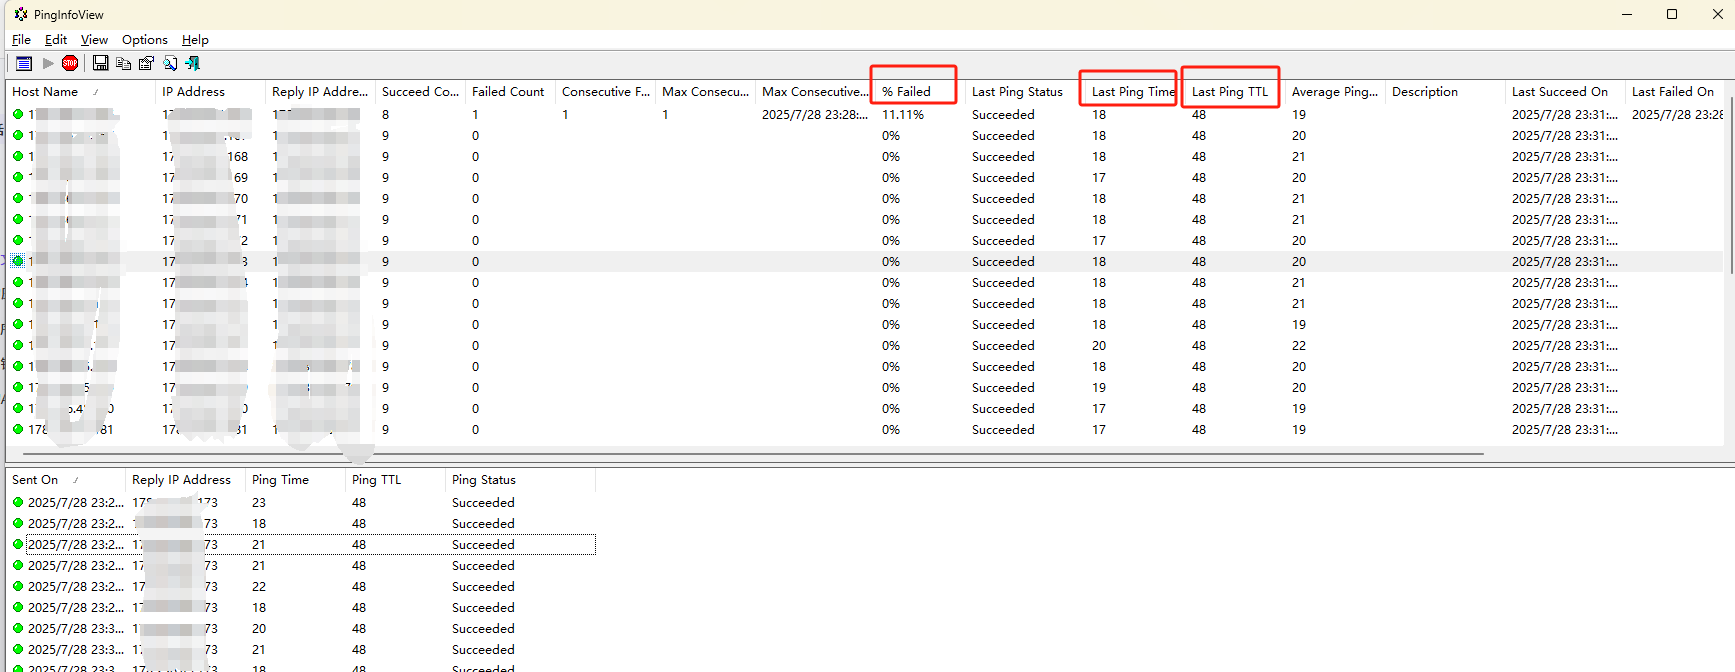Click the floppy disk Save icon
The width and height of the screenshot is (1735, 672).
coord(100,64)
